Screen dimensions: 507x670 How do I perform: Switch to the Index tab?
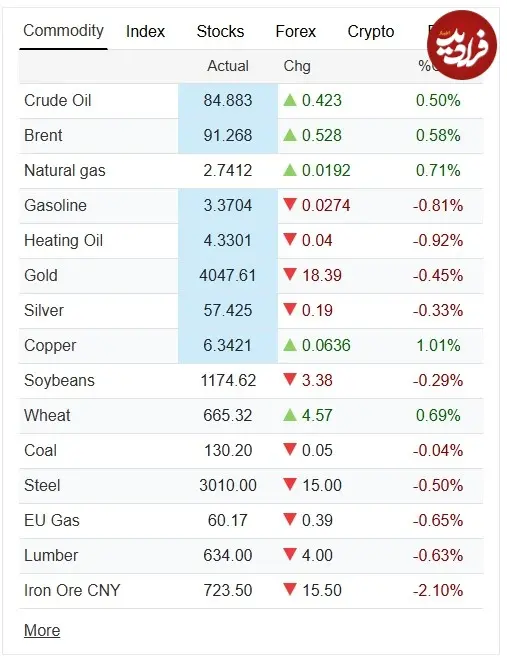[x=145, y=32]
